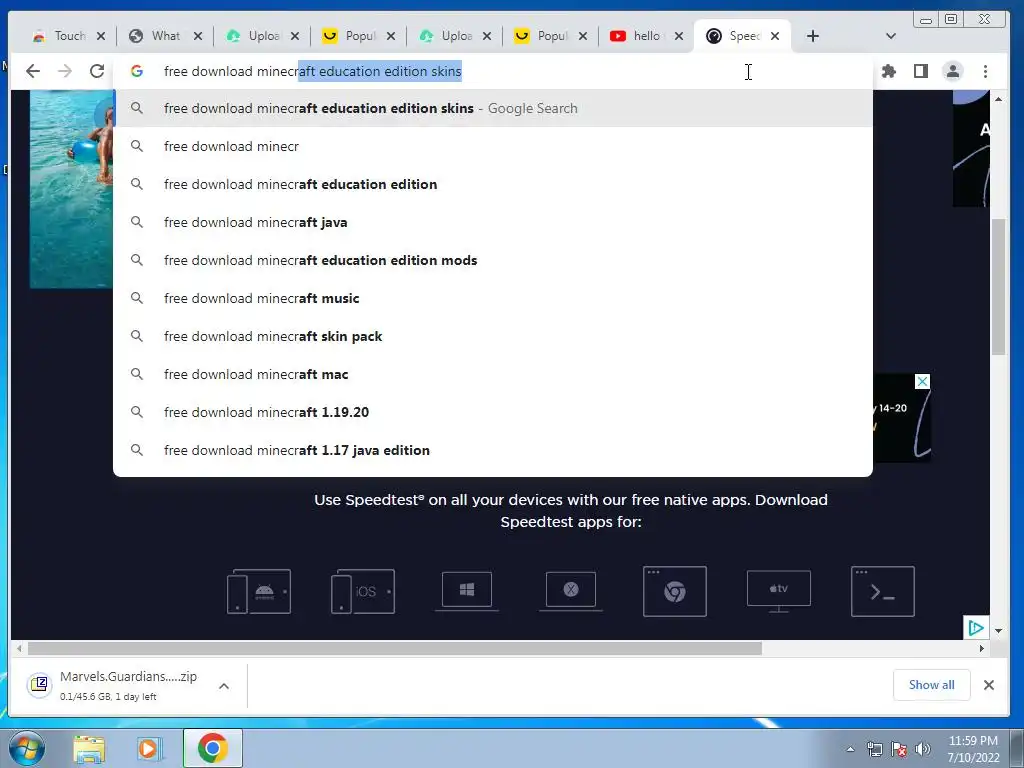This screenshot has height=768, width=1024.
Task: Click the browser forward arrow
Action: coord(65,71)
